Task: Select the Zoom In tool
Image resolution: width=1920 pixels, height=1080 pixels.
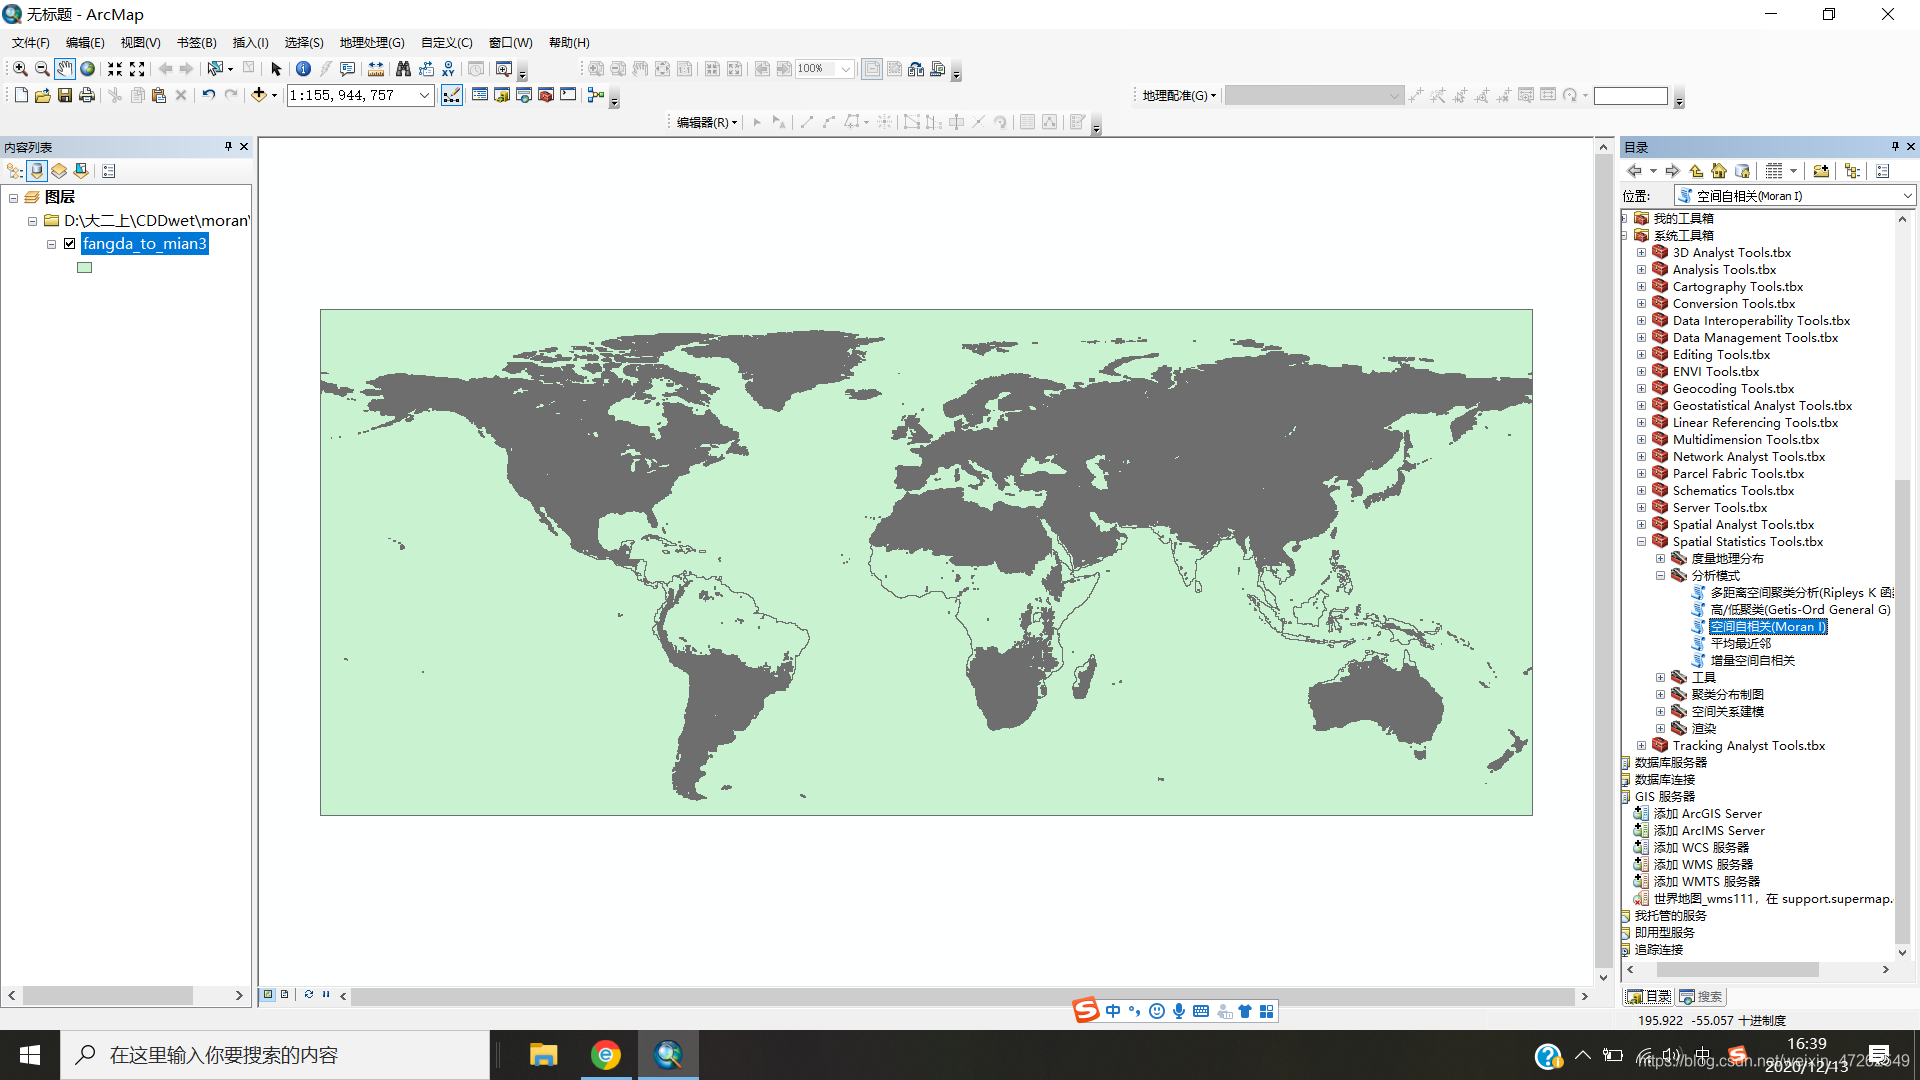Action: tap(20, 69)
